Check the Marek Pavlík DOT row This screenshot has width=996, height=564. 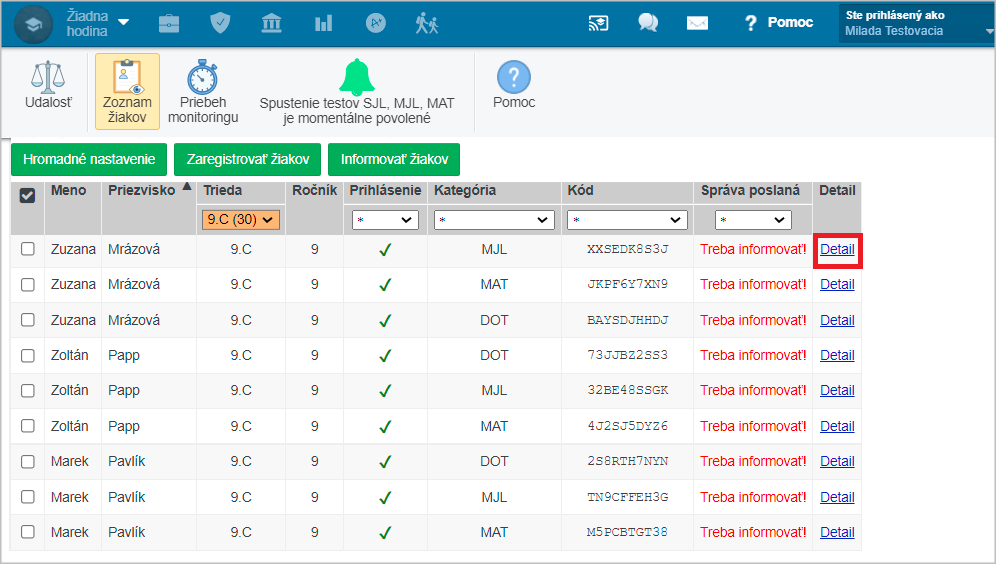click(x=27, y=462)
